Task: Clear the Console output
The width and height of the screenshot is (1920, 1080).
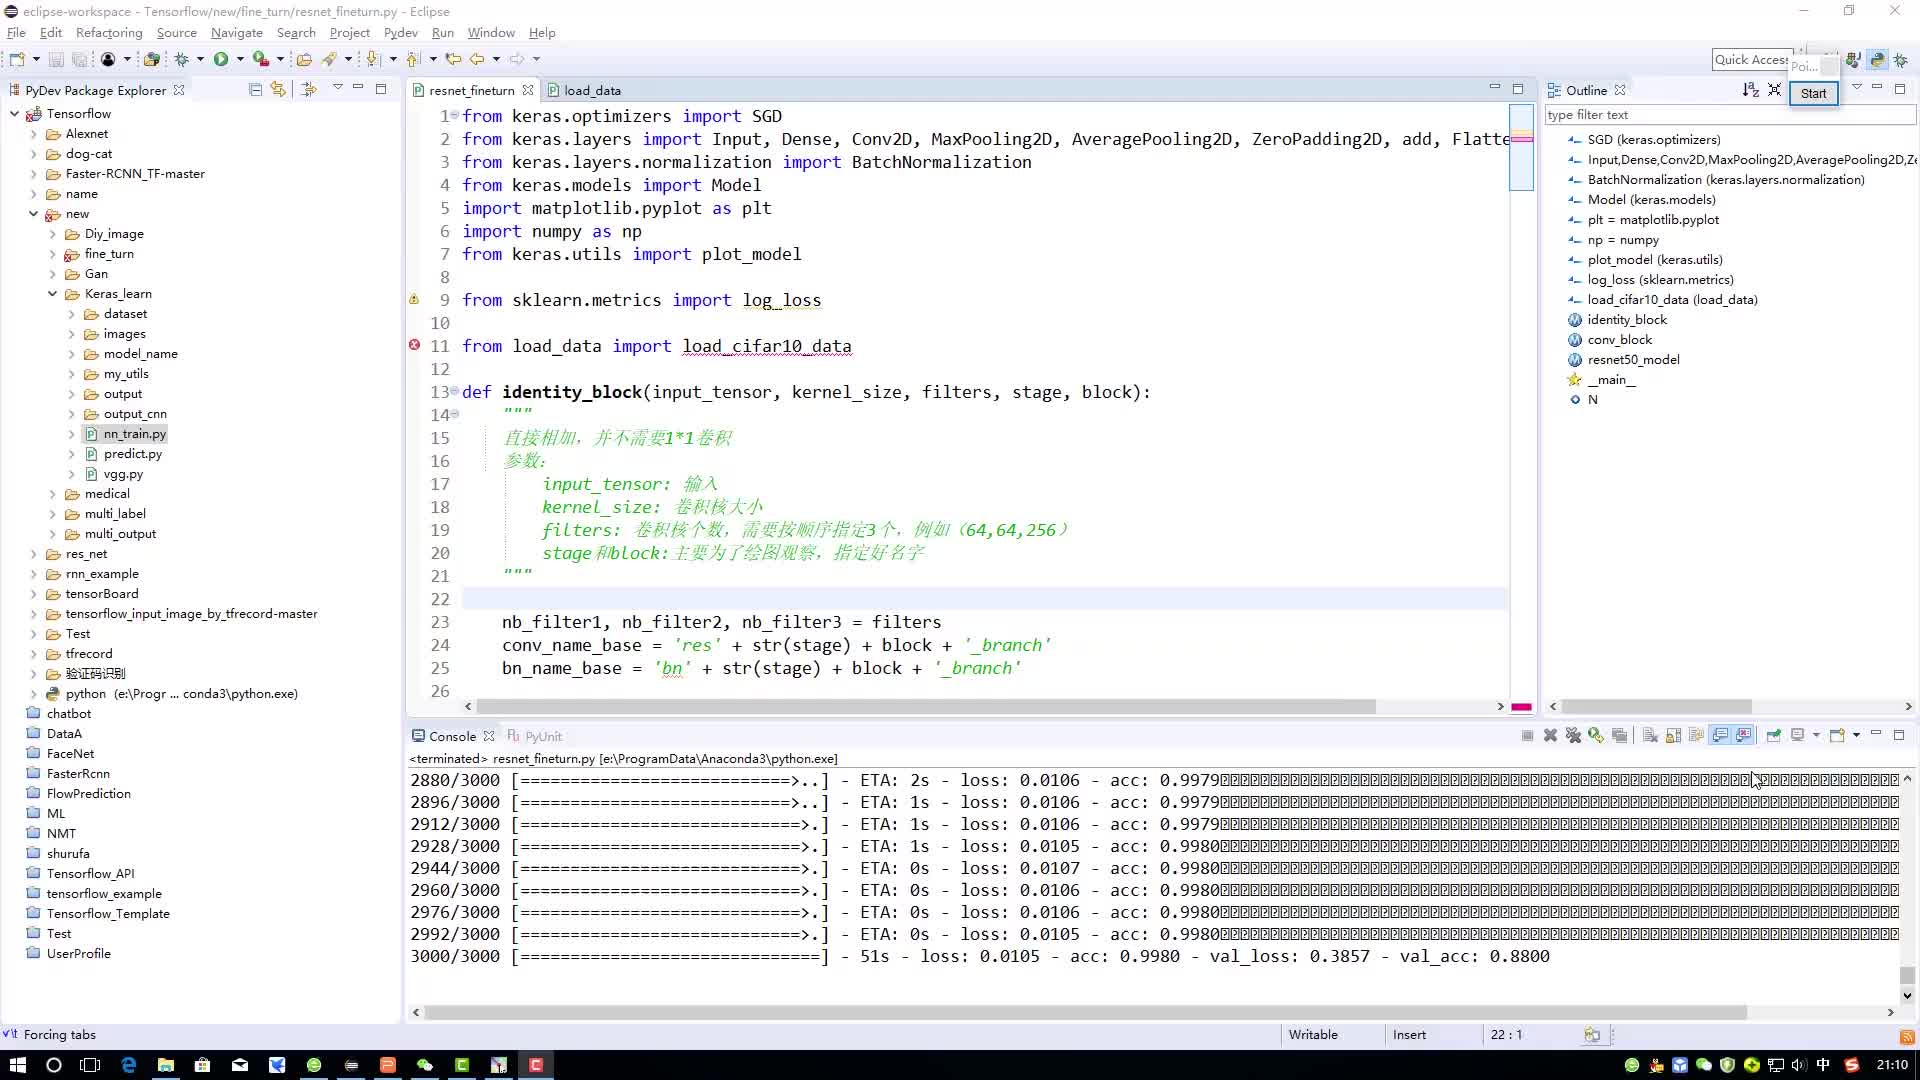Action: coord(1650,736)
